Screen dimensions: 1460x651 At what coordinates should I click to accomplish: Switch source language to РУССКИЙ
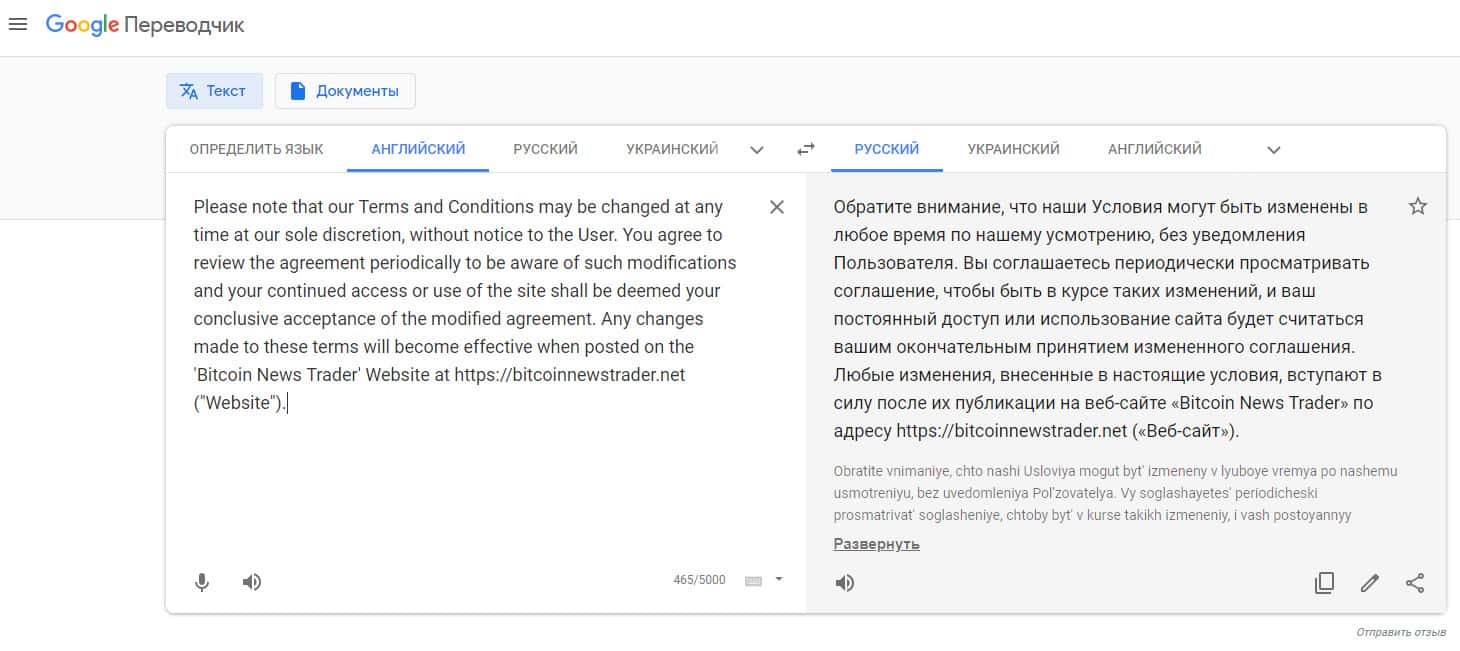click(x=546, y=149)
